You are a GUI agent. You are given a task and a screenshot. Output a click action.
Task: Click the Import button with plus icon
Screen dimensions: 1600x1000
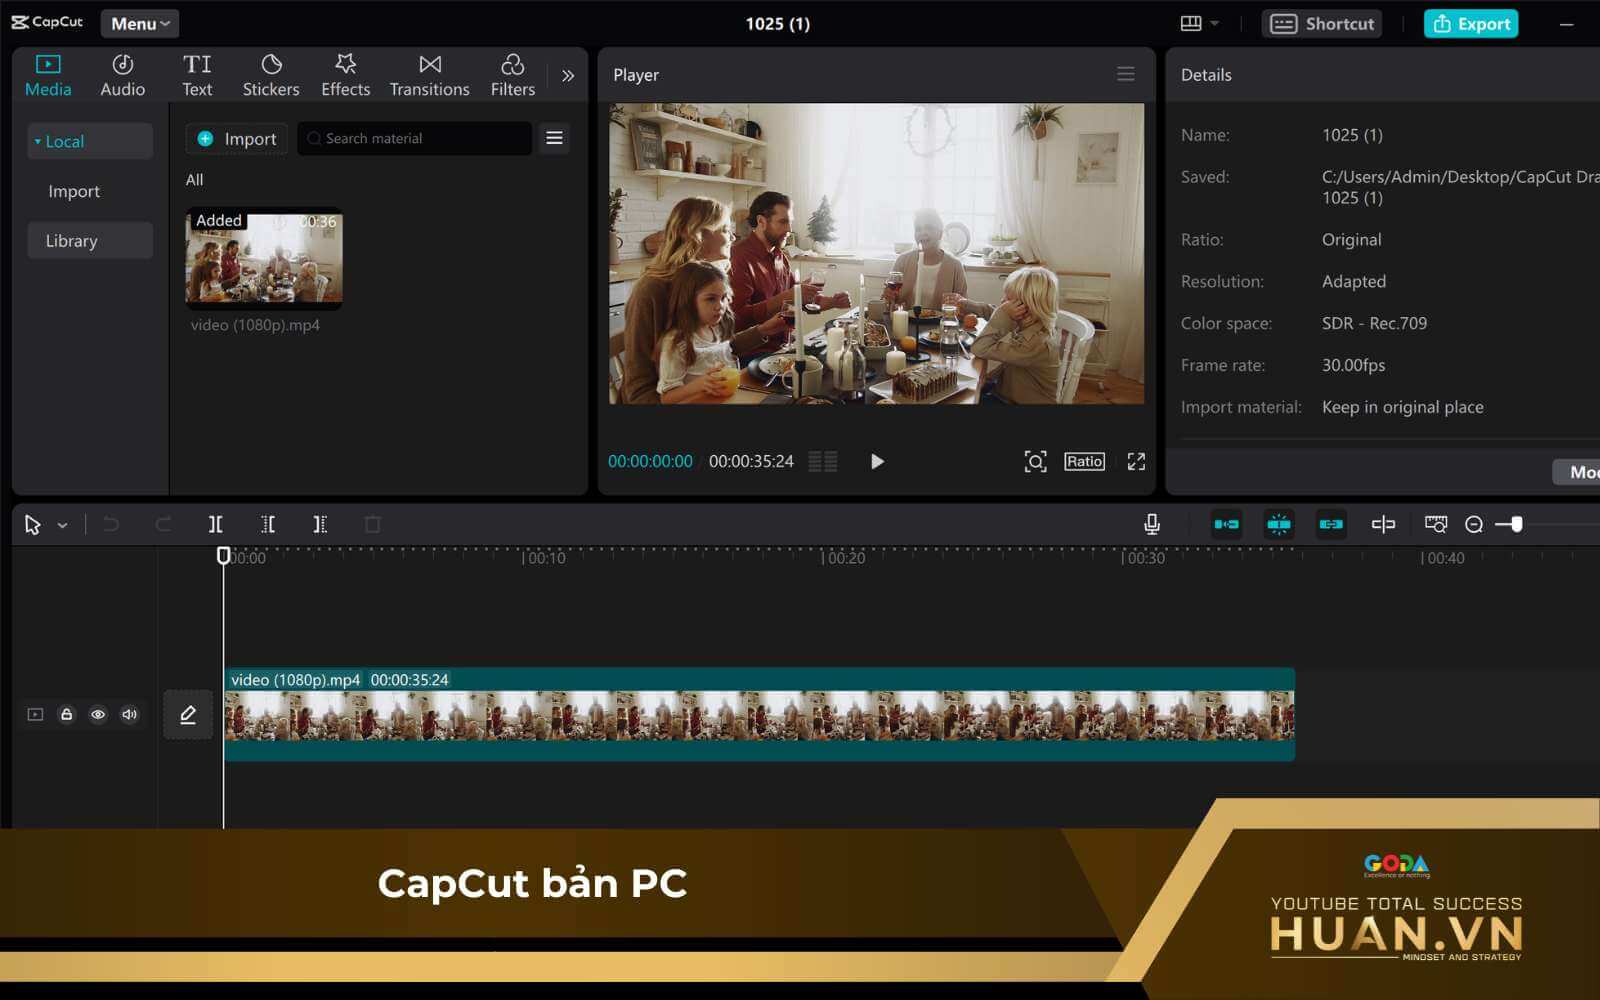(237, 139)
